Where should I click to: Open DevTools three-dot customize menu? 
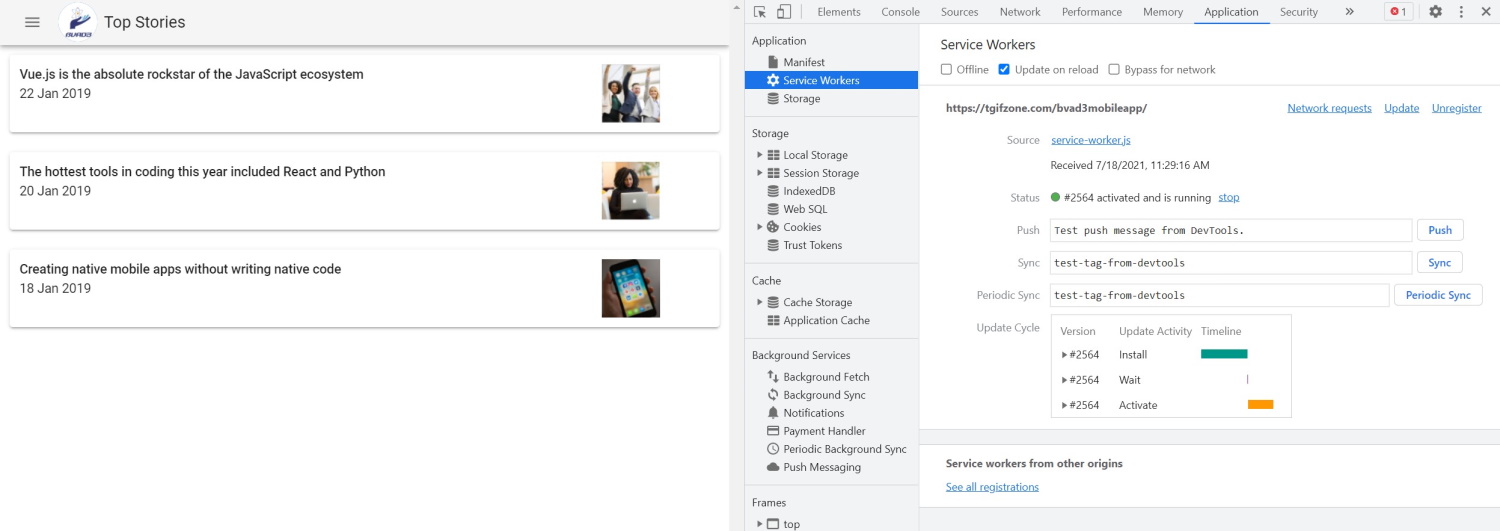[1461, 12]
